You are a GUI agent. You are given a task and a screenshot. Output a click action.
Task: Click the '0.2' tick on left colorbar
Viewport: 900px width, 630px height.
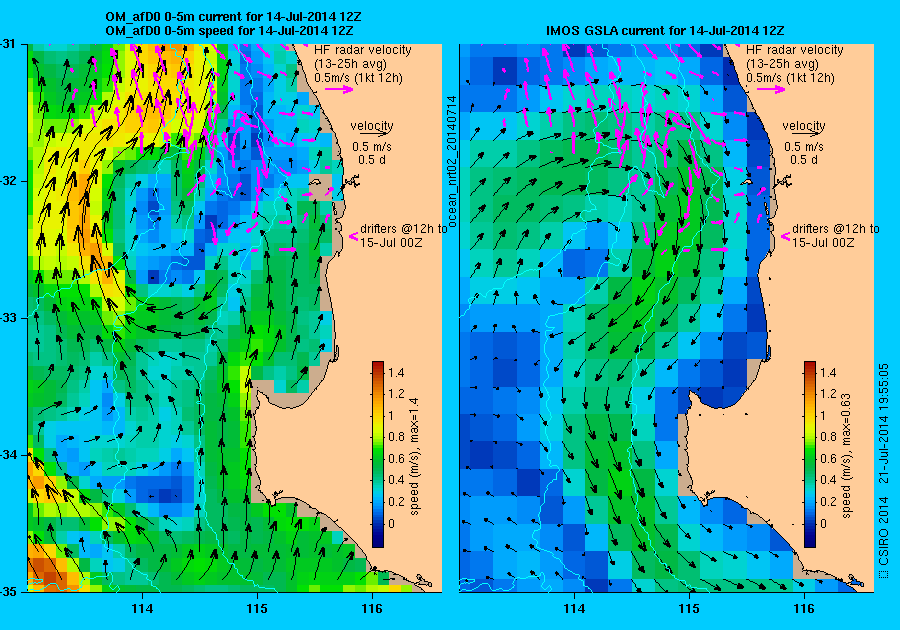point(396,501)
